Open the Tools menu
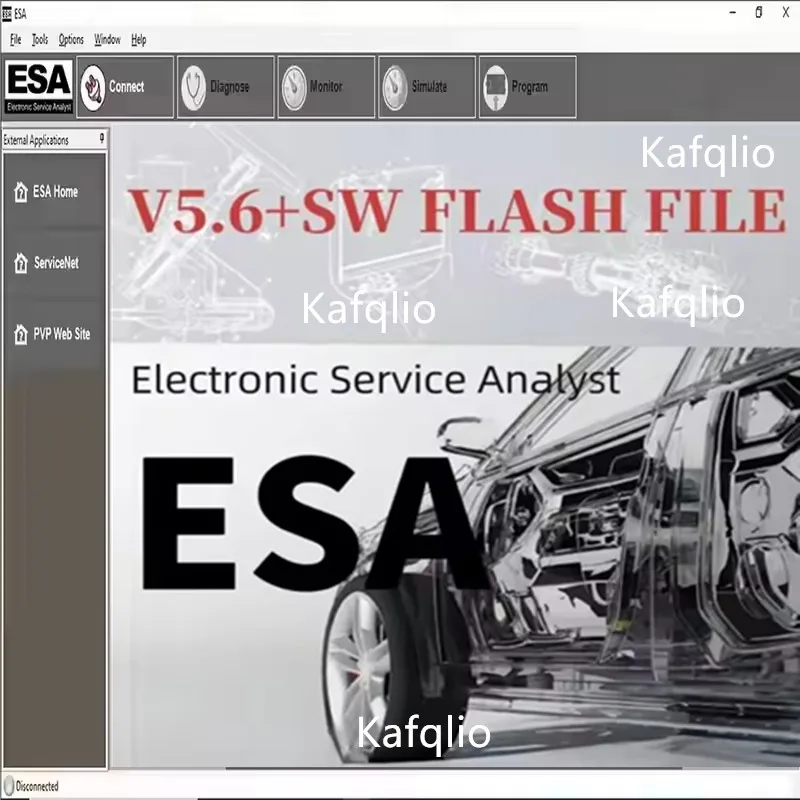Image resolution: width=800 pixels, height=800 pixels. (x=40, y=39)
